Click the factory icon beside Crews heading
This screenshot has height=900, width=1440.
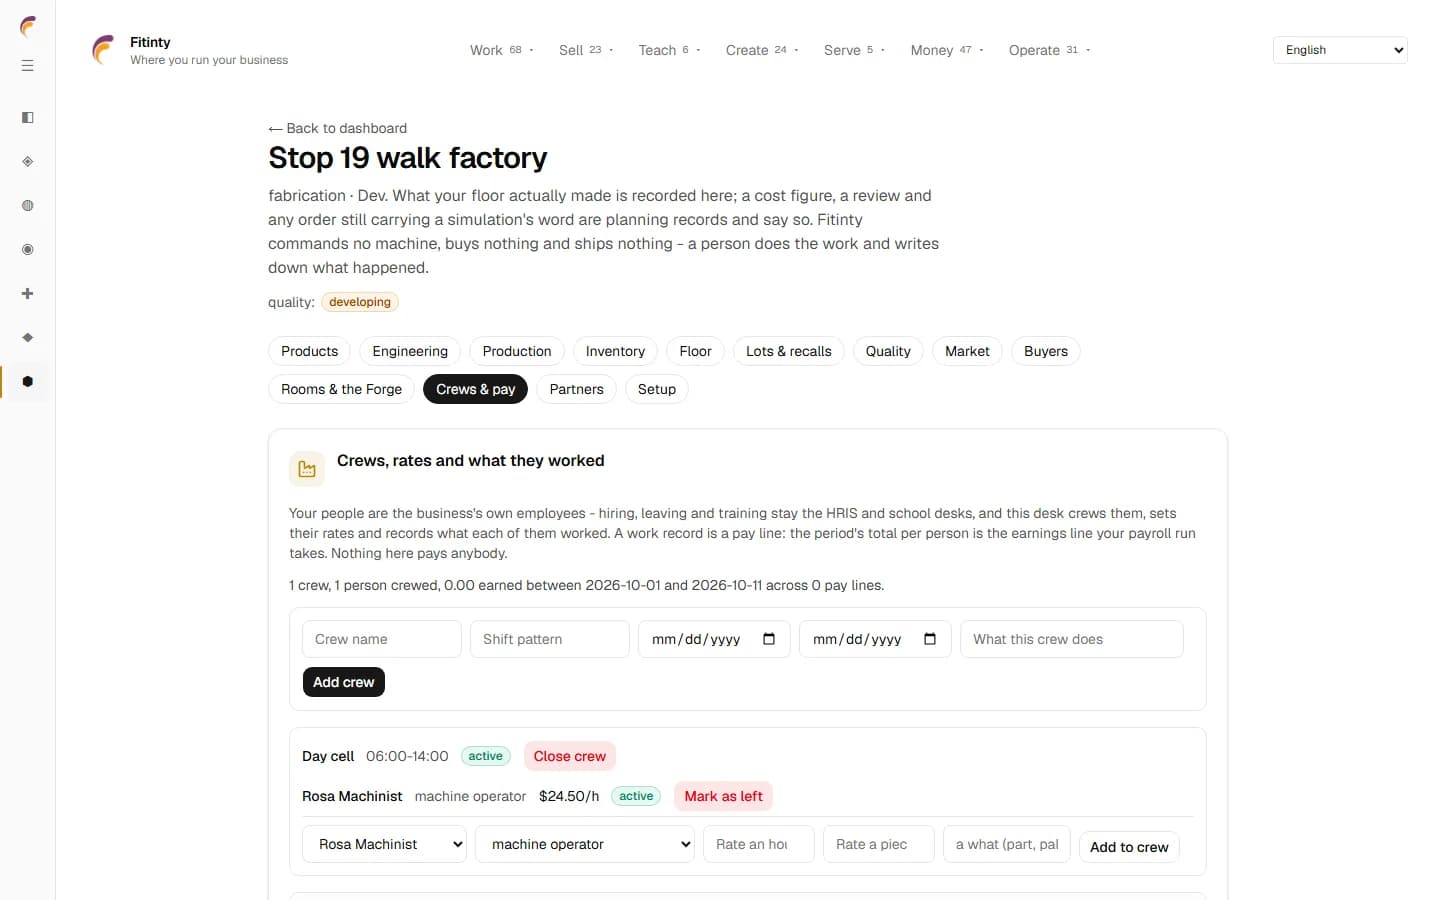pos(307,469)
